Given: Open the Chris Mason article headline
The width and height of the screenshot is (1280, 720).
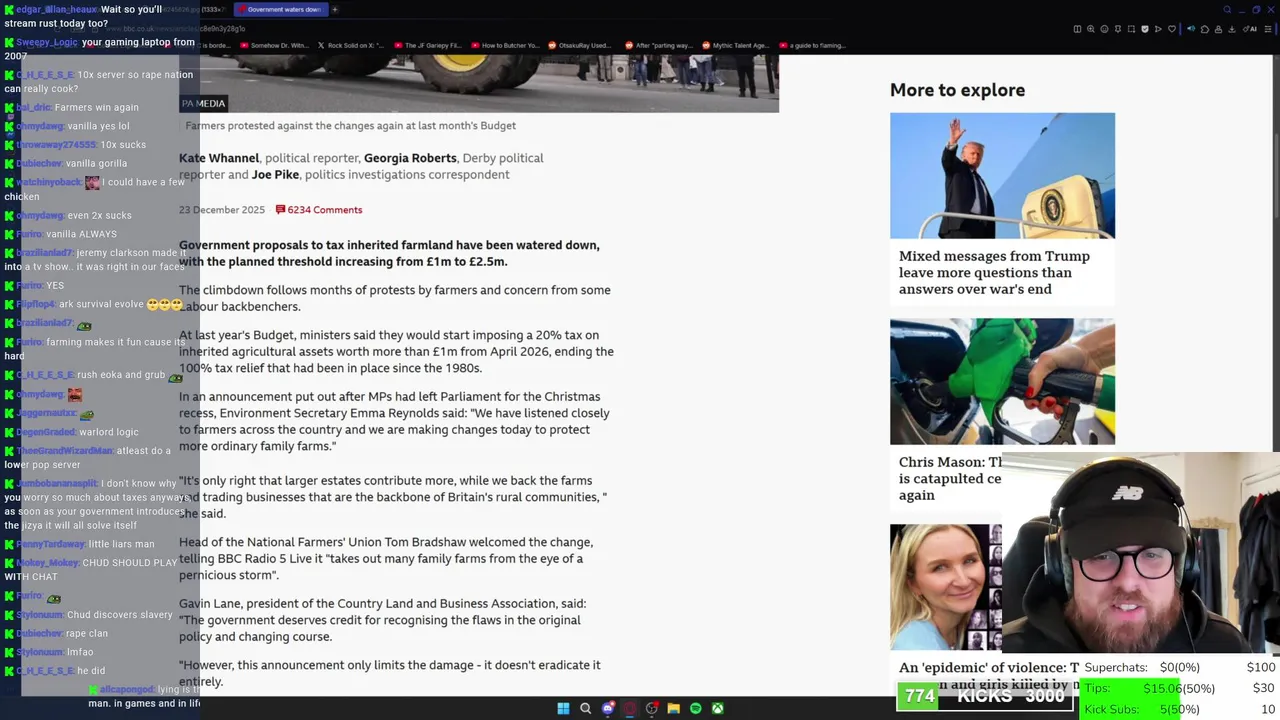Looking at the screenshot, I should (x=950, y=478).
